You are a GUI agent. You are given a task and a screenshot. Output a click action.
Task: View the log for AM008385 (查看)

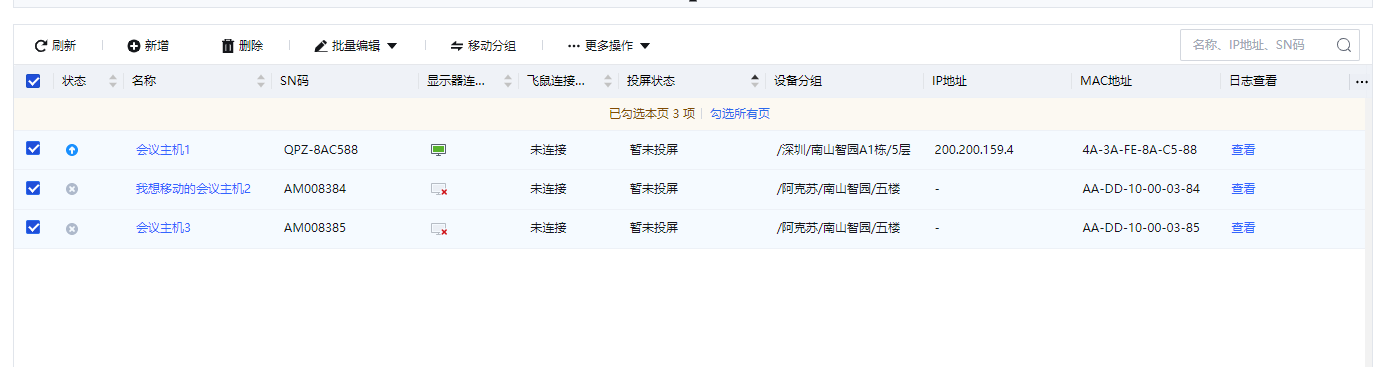pyautogui.click(x=1243, y=228)
